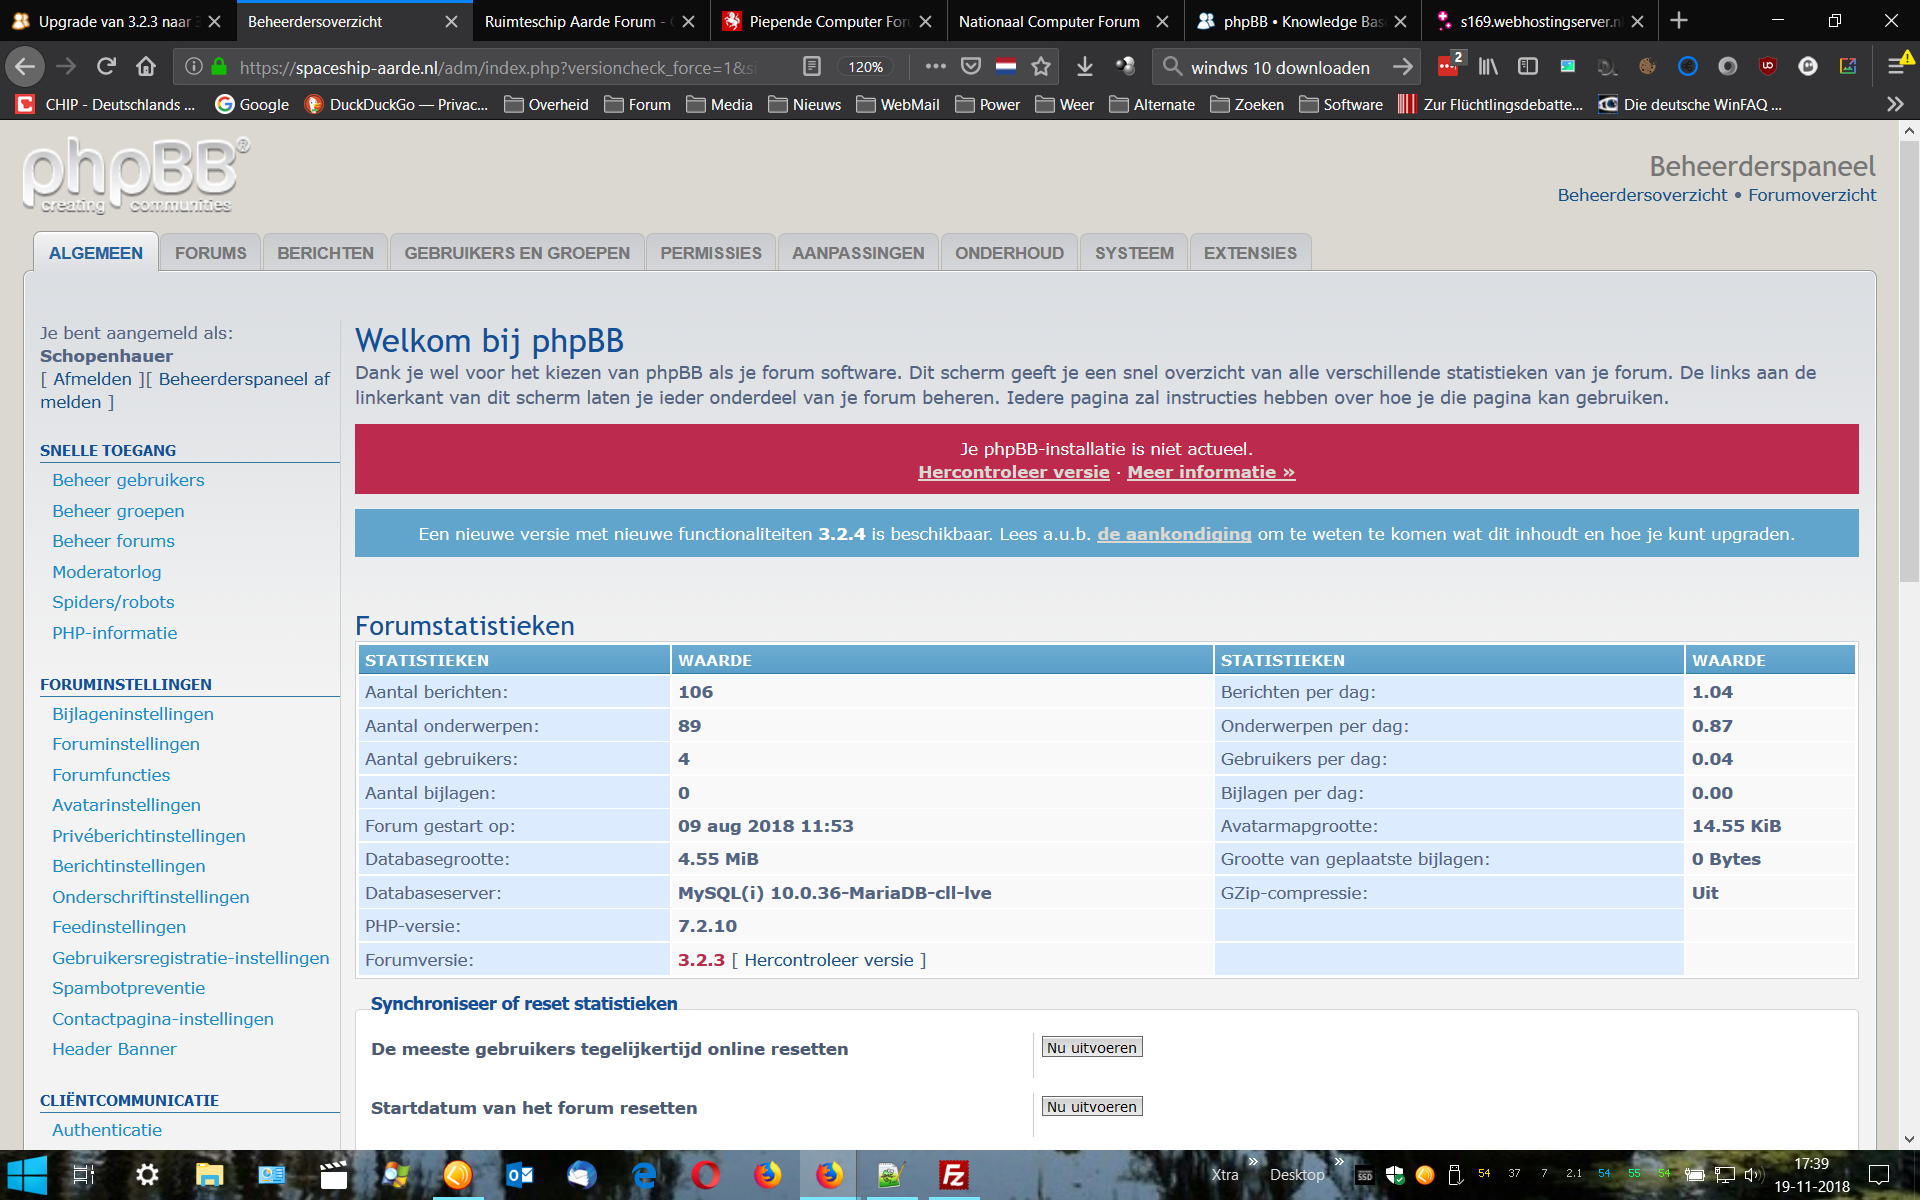Image resolution: width=1920 pixels, height=1200 pixels.
Task: Run reset of most users online
Action: coord(1092,1047)
